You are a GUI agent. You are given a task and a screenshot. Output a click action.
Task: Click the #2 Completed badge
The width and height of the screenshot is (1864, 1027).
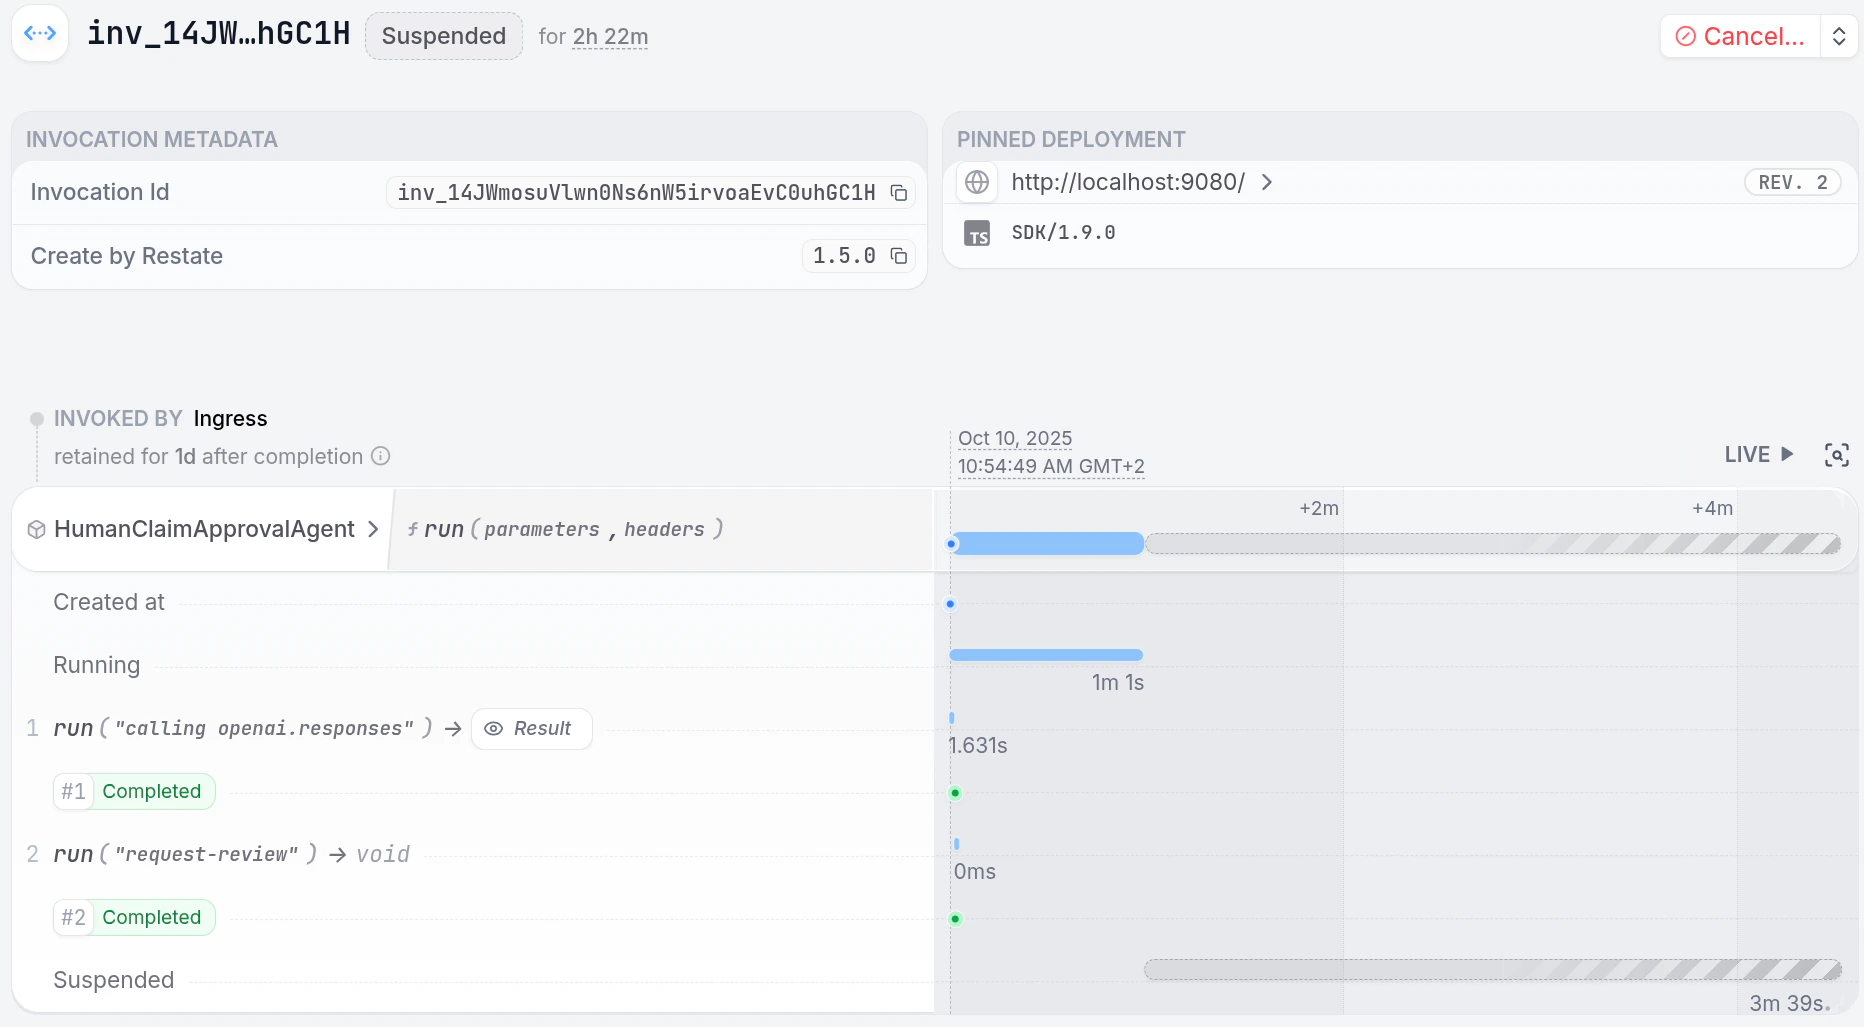(134, 917)
